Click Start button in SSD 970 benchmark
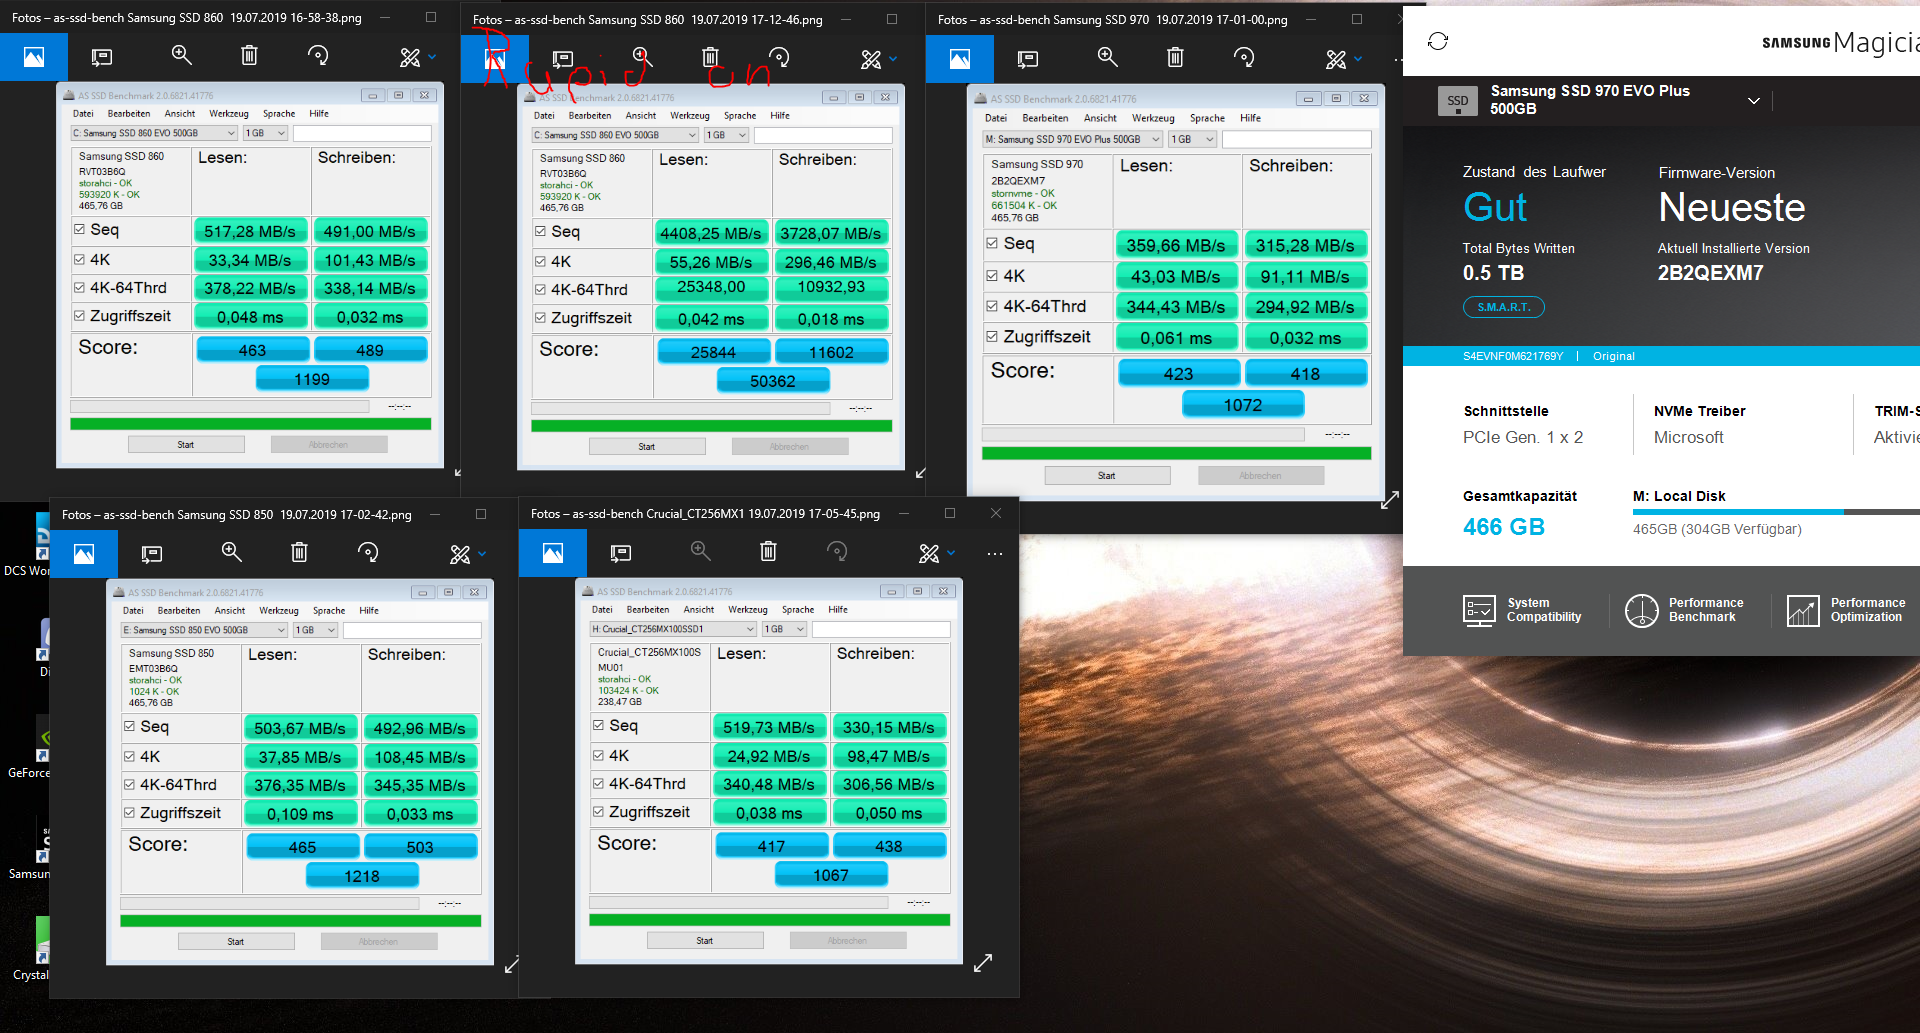This screenshot has height=1033, width=1920. click(1107, 475)
